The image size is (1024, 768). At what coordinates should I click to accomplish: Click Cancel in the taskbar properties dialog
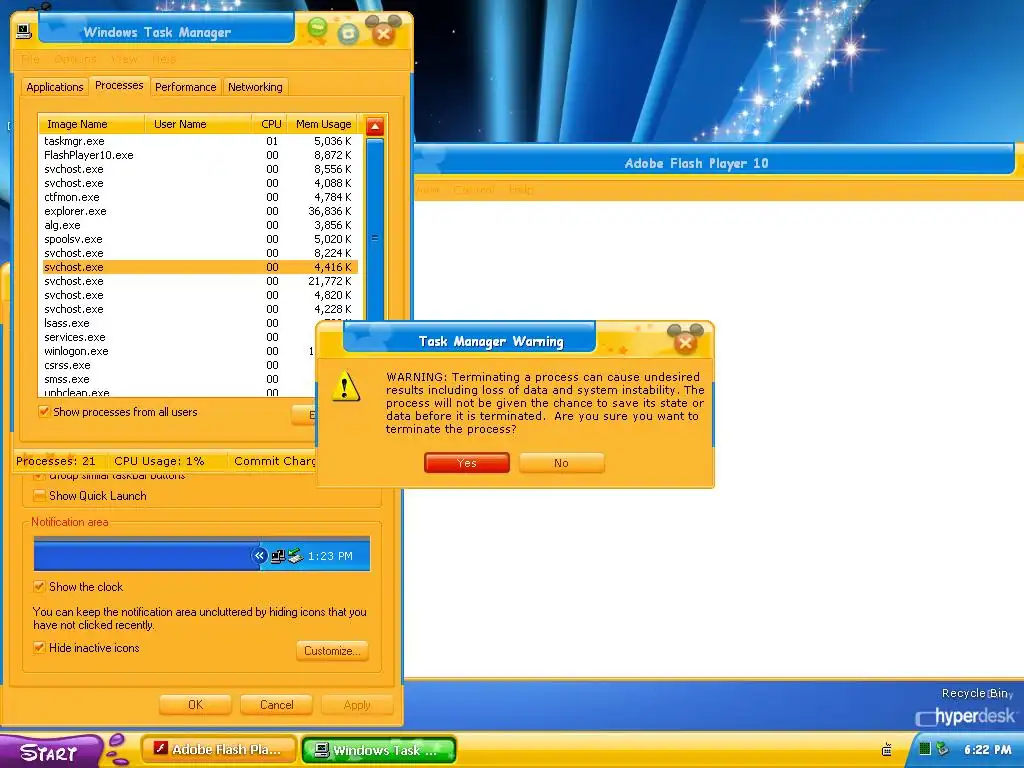[276, 705]
